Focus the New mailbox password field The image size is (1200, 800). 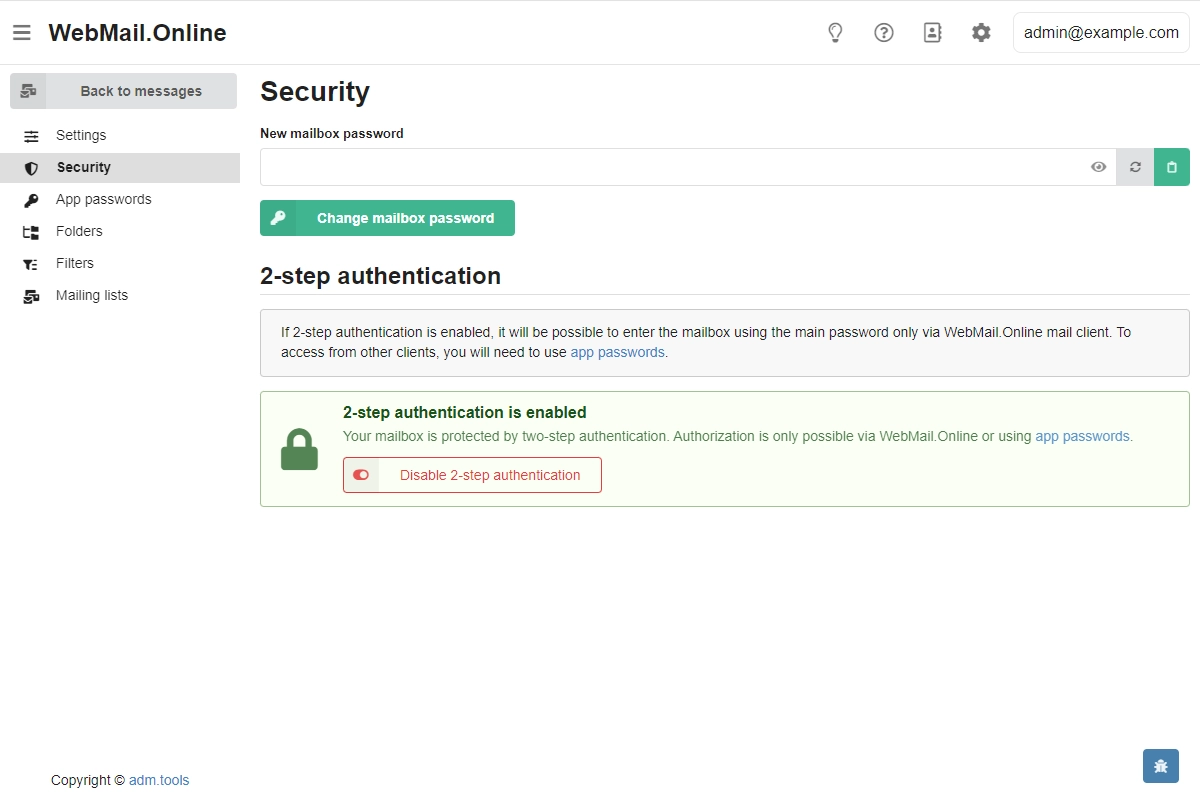[x=670, y=167]
